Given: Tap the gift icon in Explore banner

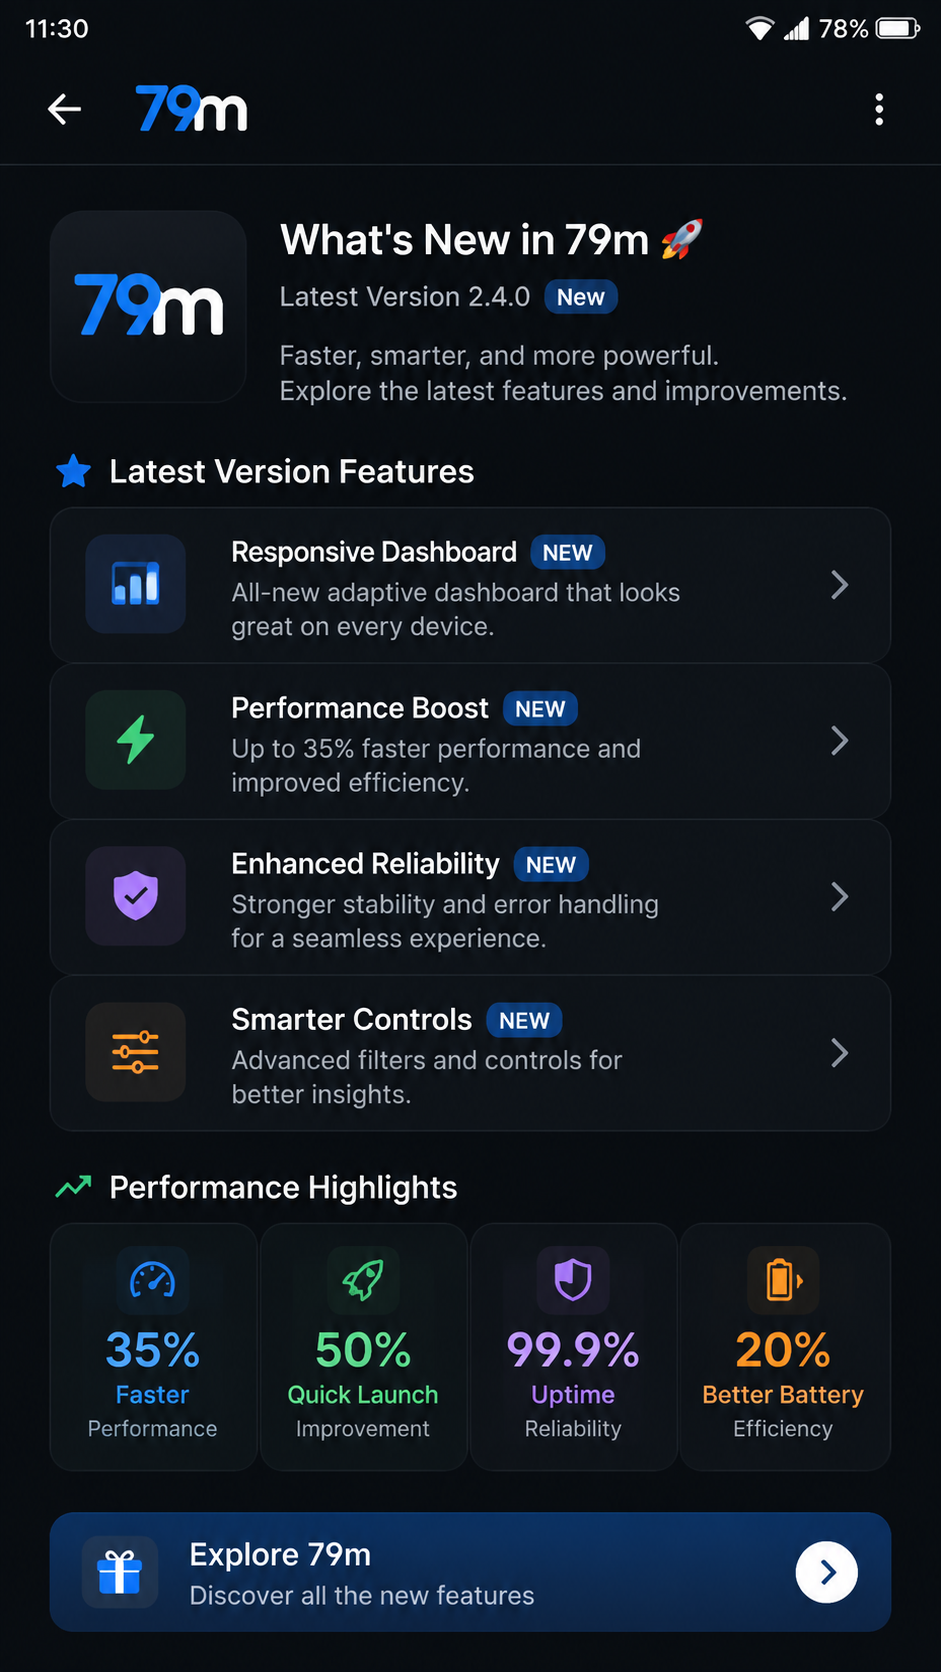Looking at the screenshot, I should (x=120, y=1572).
